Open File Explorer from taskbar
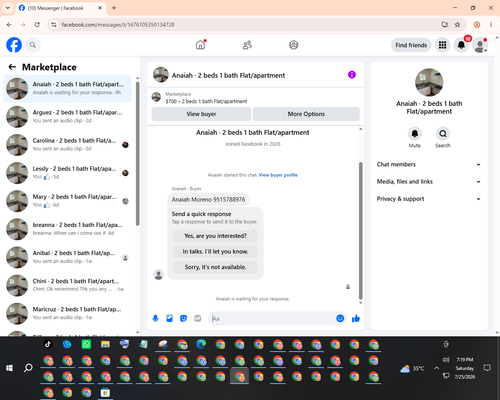The height and width of the screenshot is (400, 500). [105, 344]
